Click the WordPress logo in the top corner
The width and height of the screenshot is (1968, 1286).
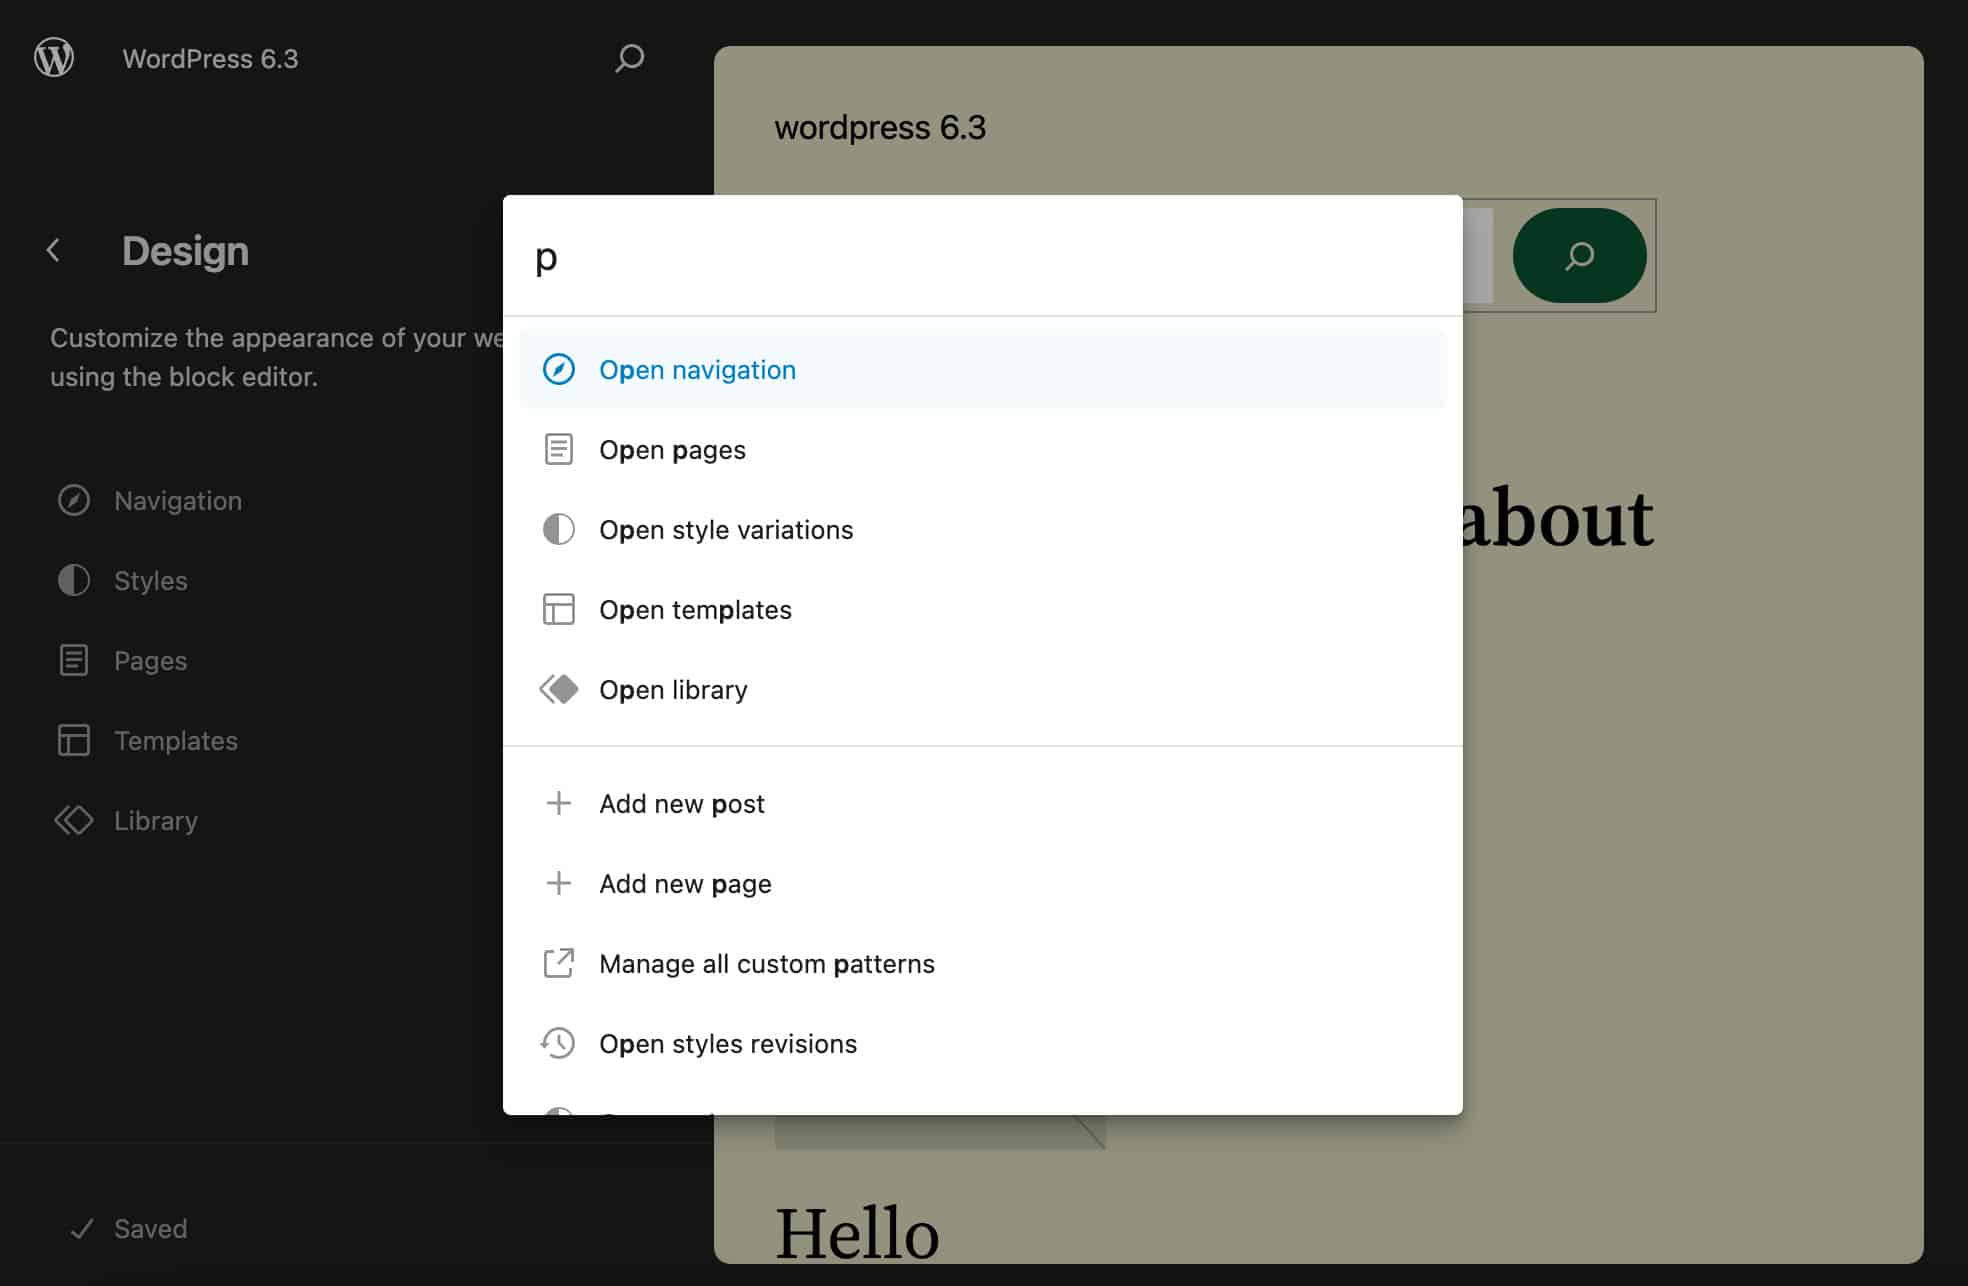(55, 57)
